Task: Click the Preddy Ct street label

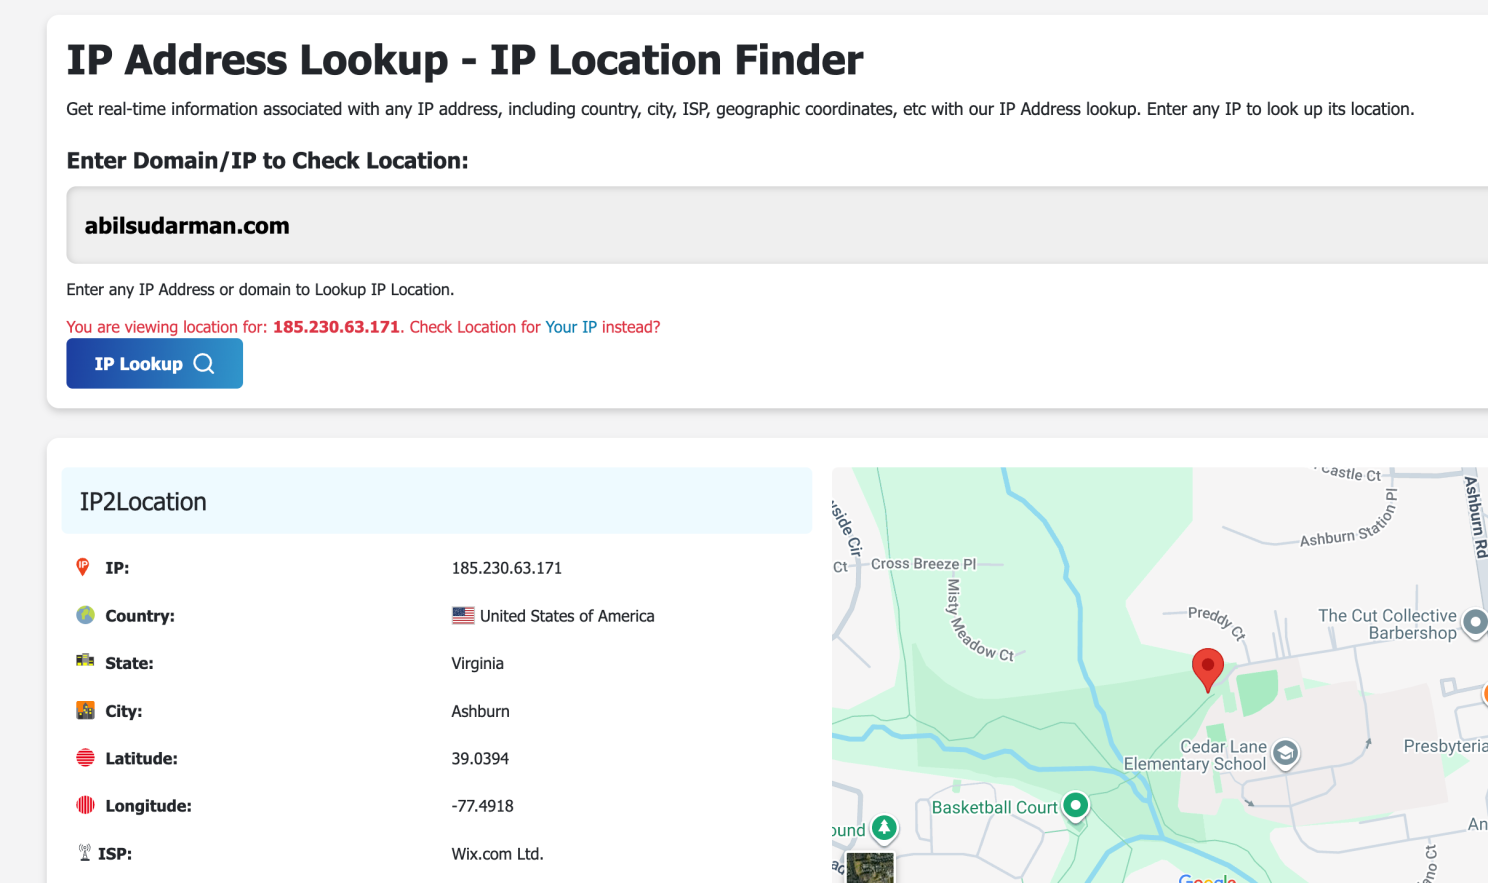Action: [1217, 622]
